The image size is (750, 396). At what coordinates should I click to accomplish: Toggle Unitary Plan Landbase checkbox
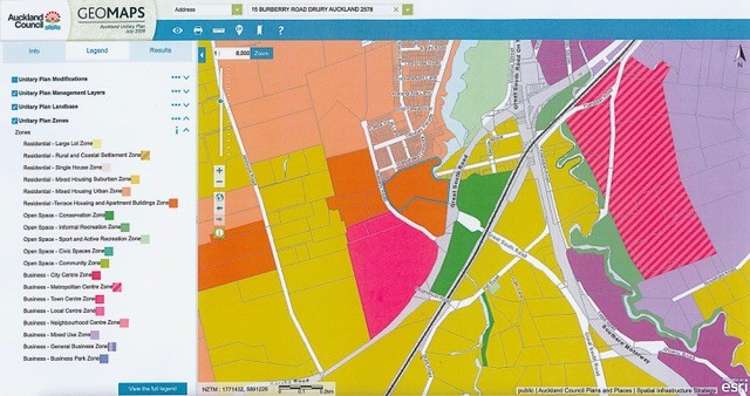tap(14, 107)
